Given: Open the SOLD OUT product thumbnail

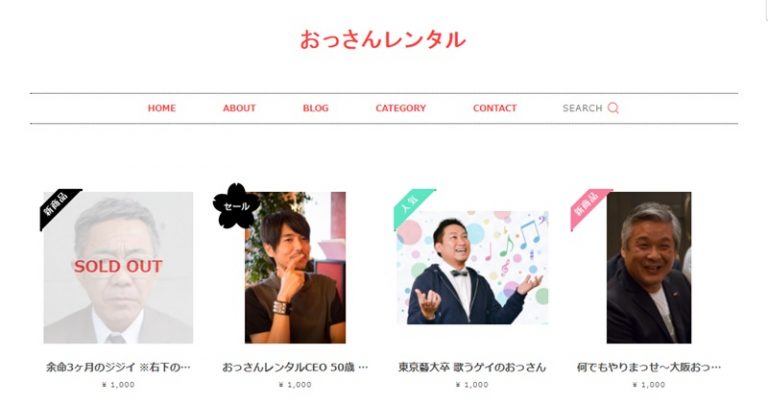Looking at the screenshot, I should 118,267.
